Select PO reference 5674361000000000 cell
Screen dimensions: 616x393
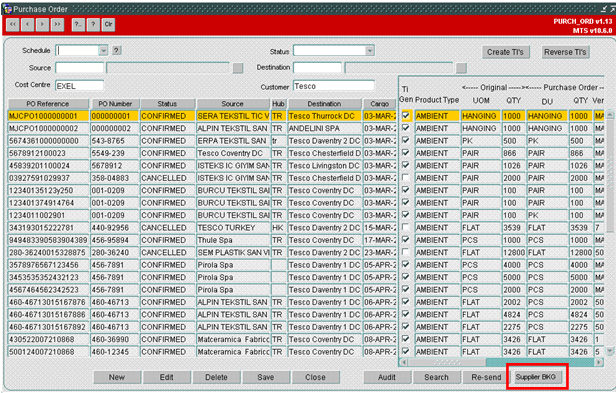(48, 141)
